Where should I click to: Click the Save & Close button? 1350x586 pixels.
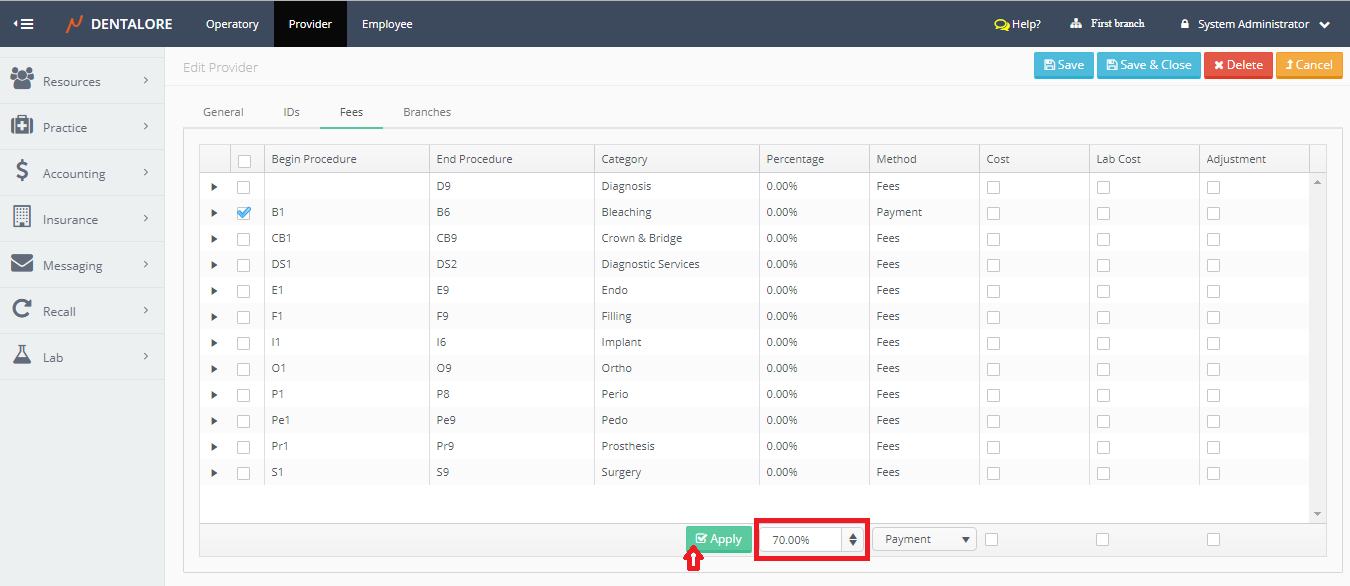point(1148,65)
